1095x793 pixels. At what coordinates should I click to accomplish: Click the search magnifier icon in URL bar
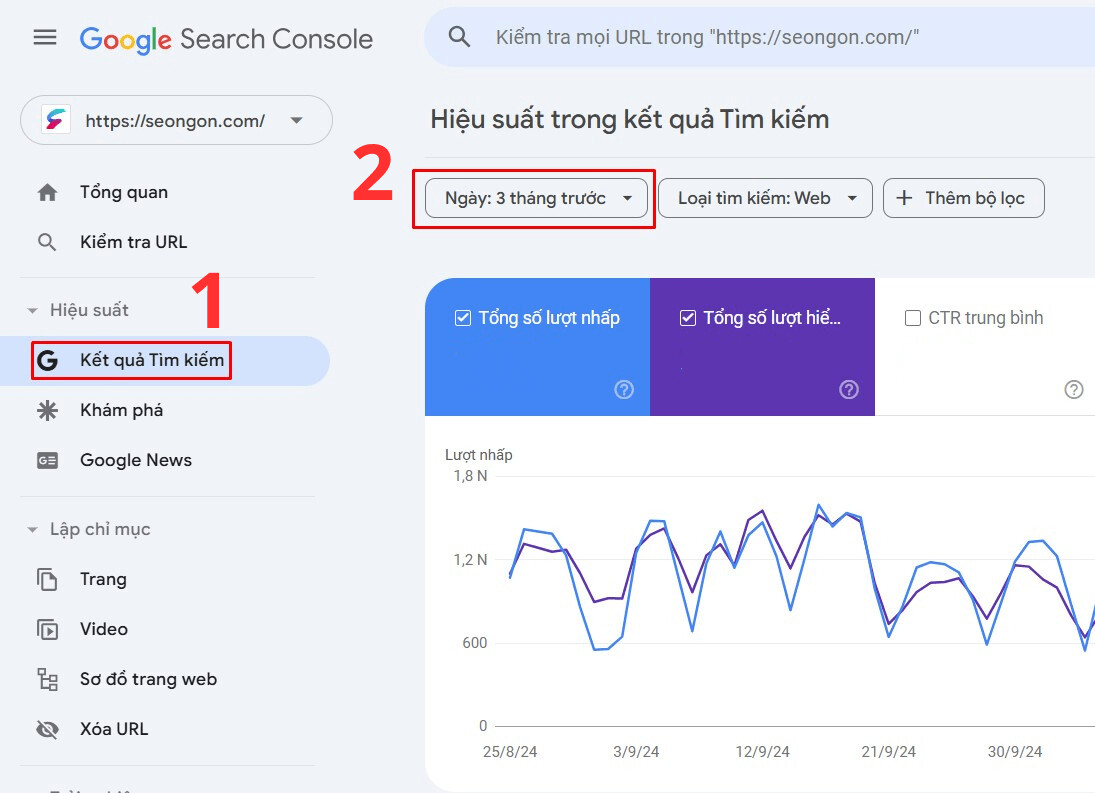(459, 36)
